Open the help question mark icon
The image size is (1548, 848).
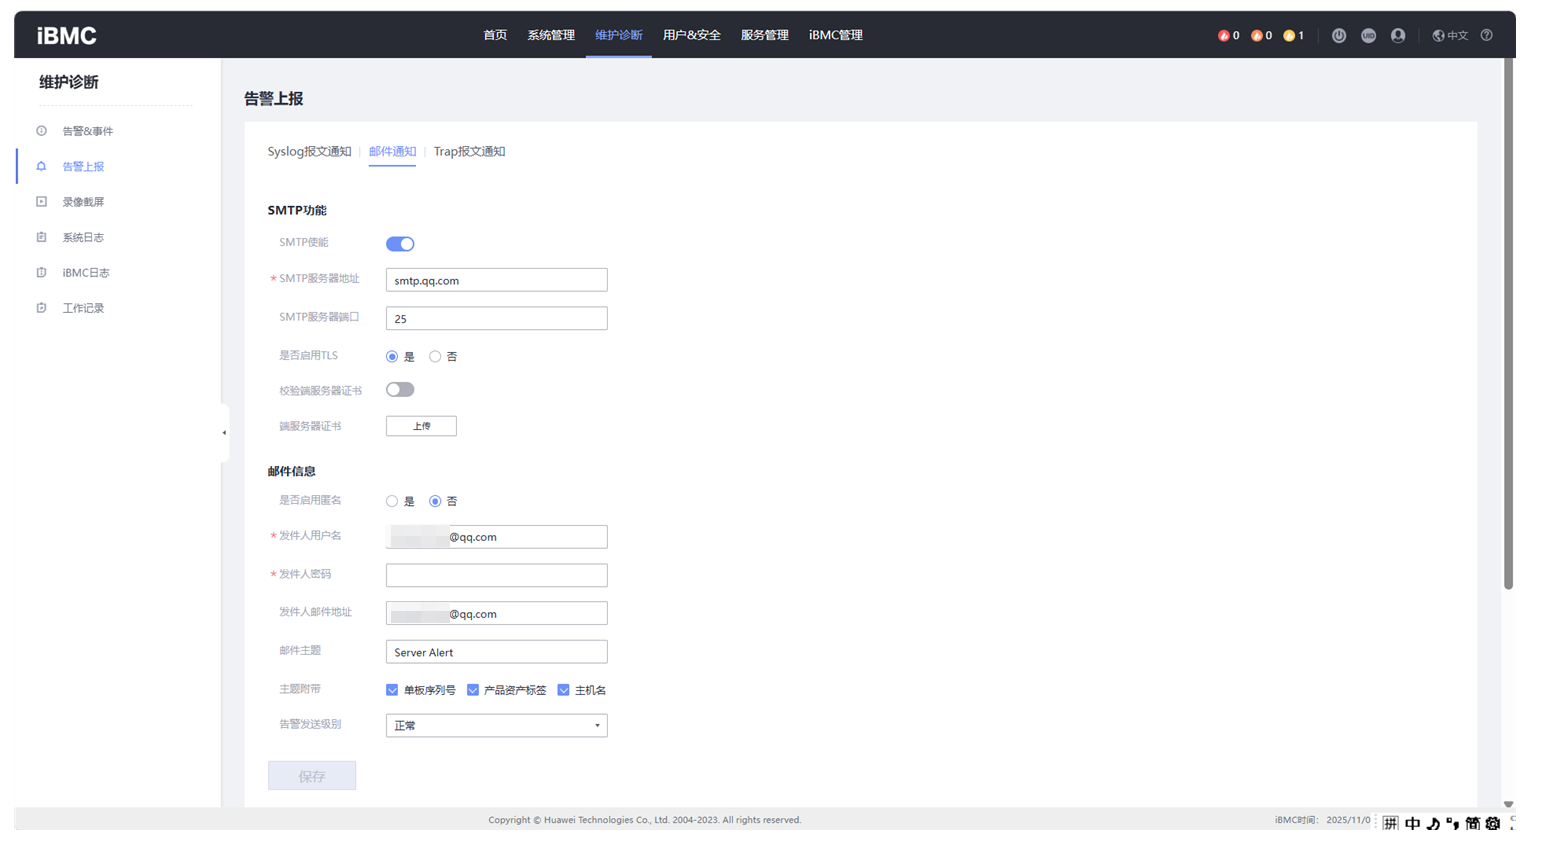(1487, 36)
